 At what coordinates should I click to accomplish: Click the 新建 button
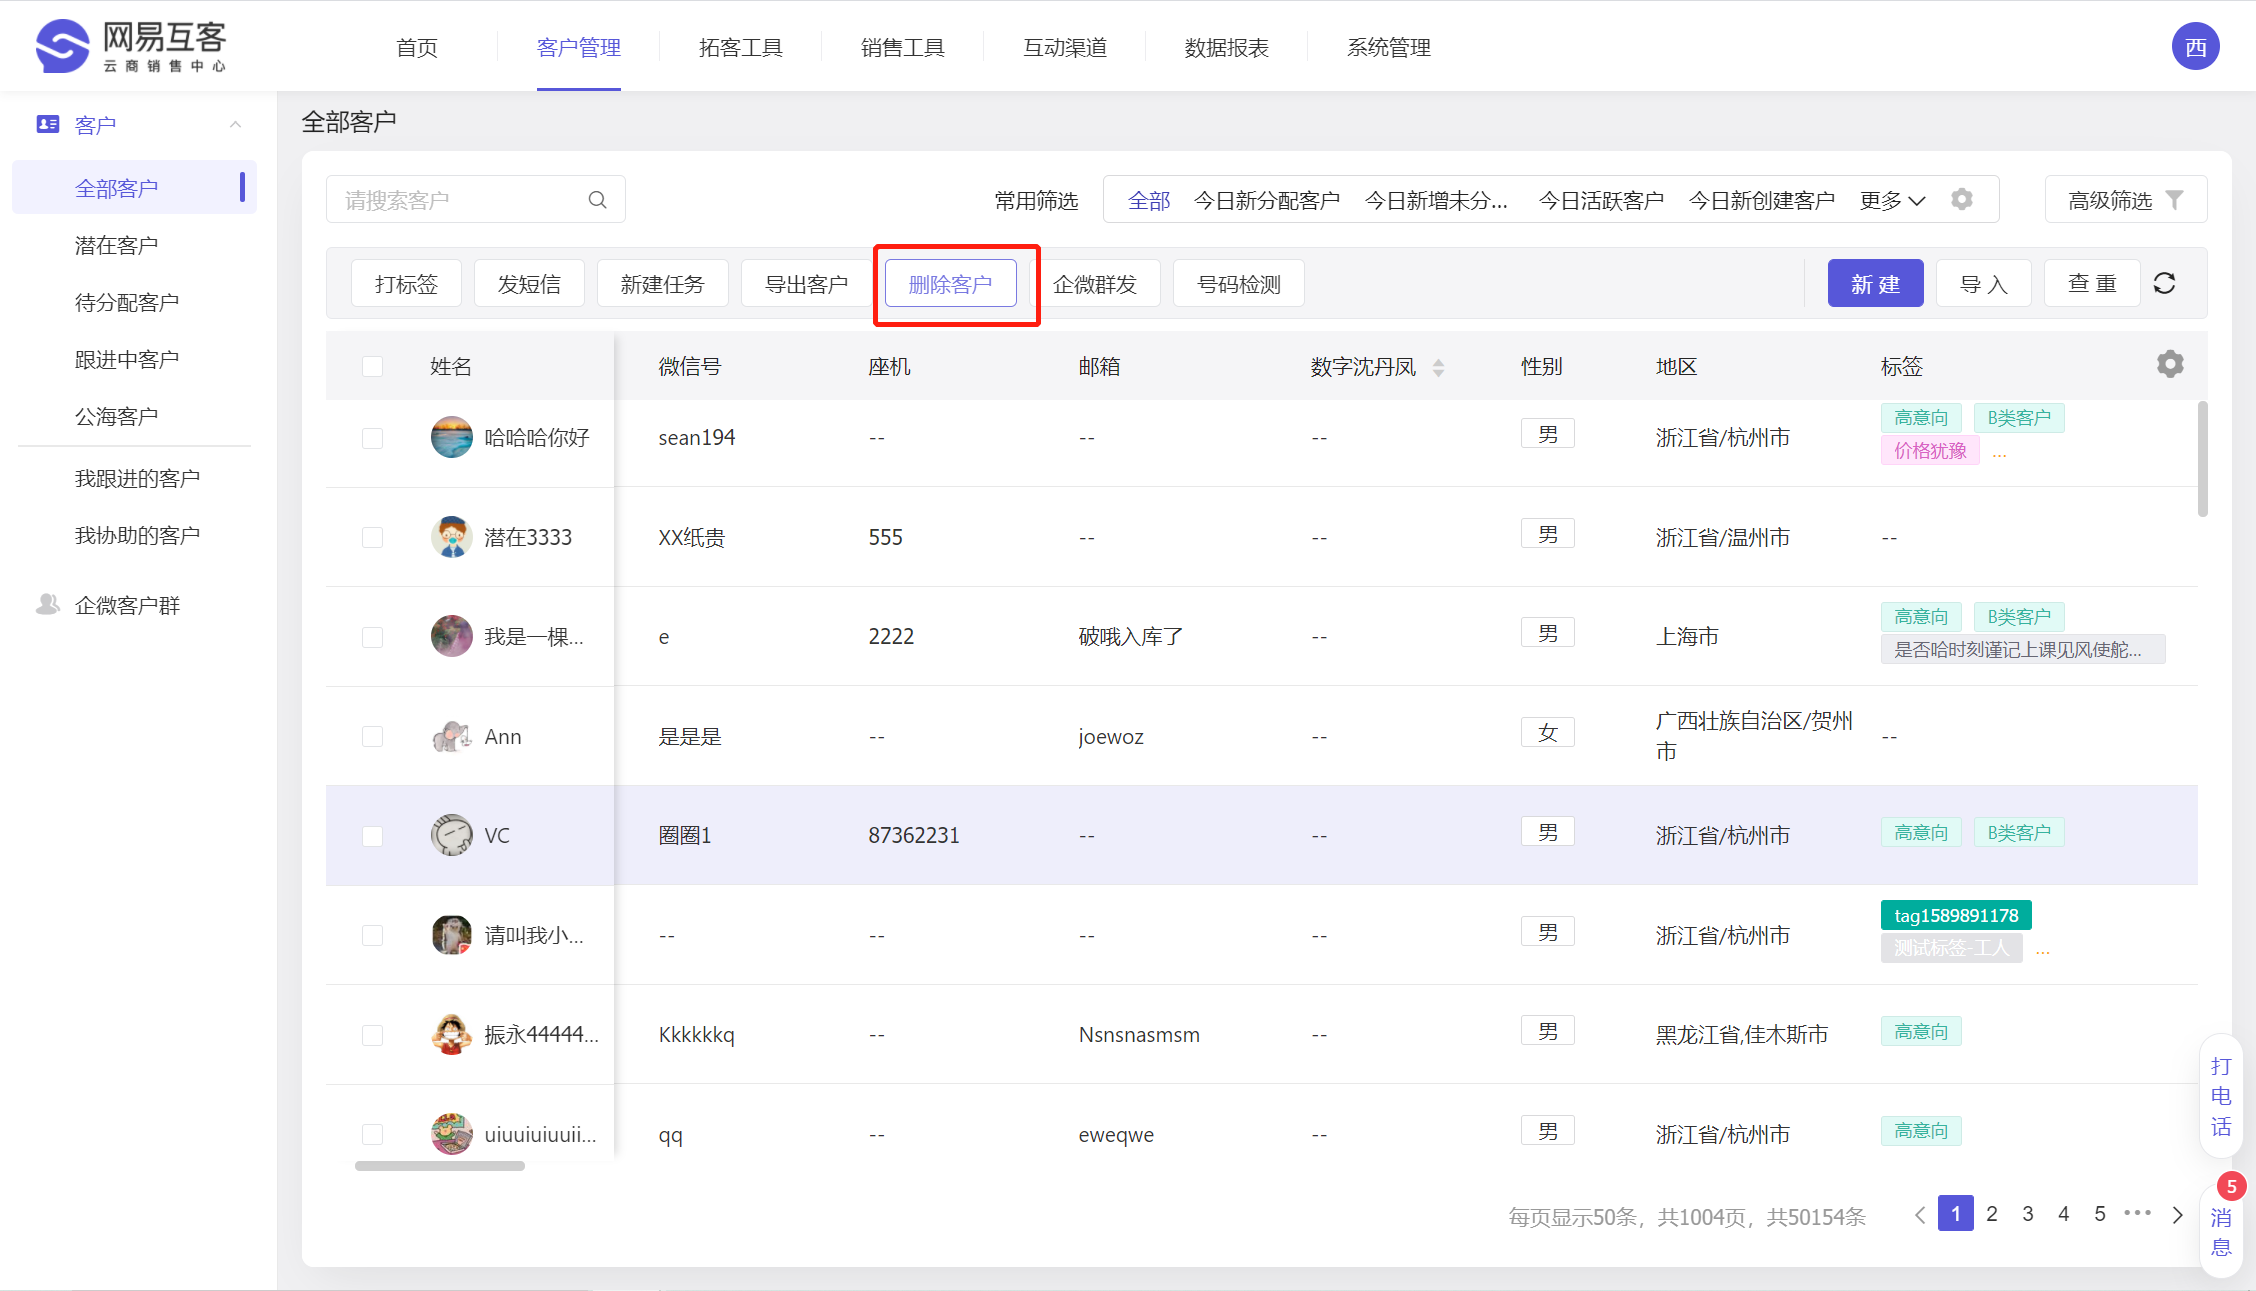1875,284
